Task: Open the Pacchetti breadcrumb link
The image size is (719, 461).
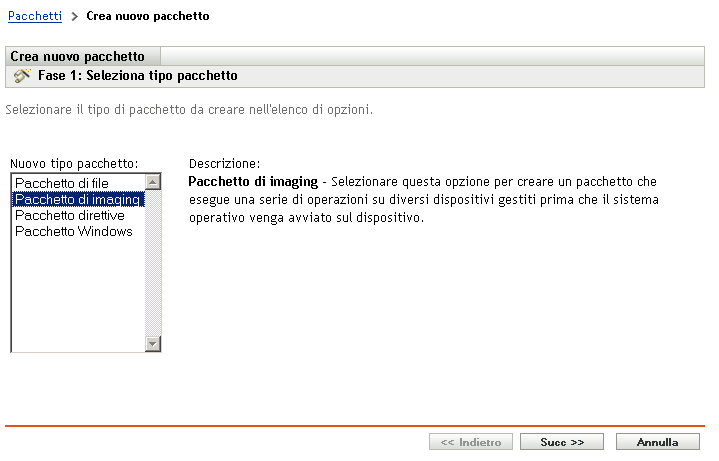Action: tap(34, 17)
